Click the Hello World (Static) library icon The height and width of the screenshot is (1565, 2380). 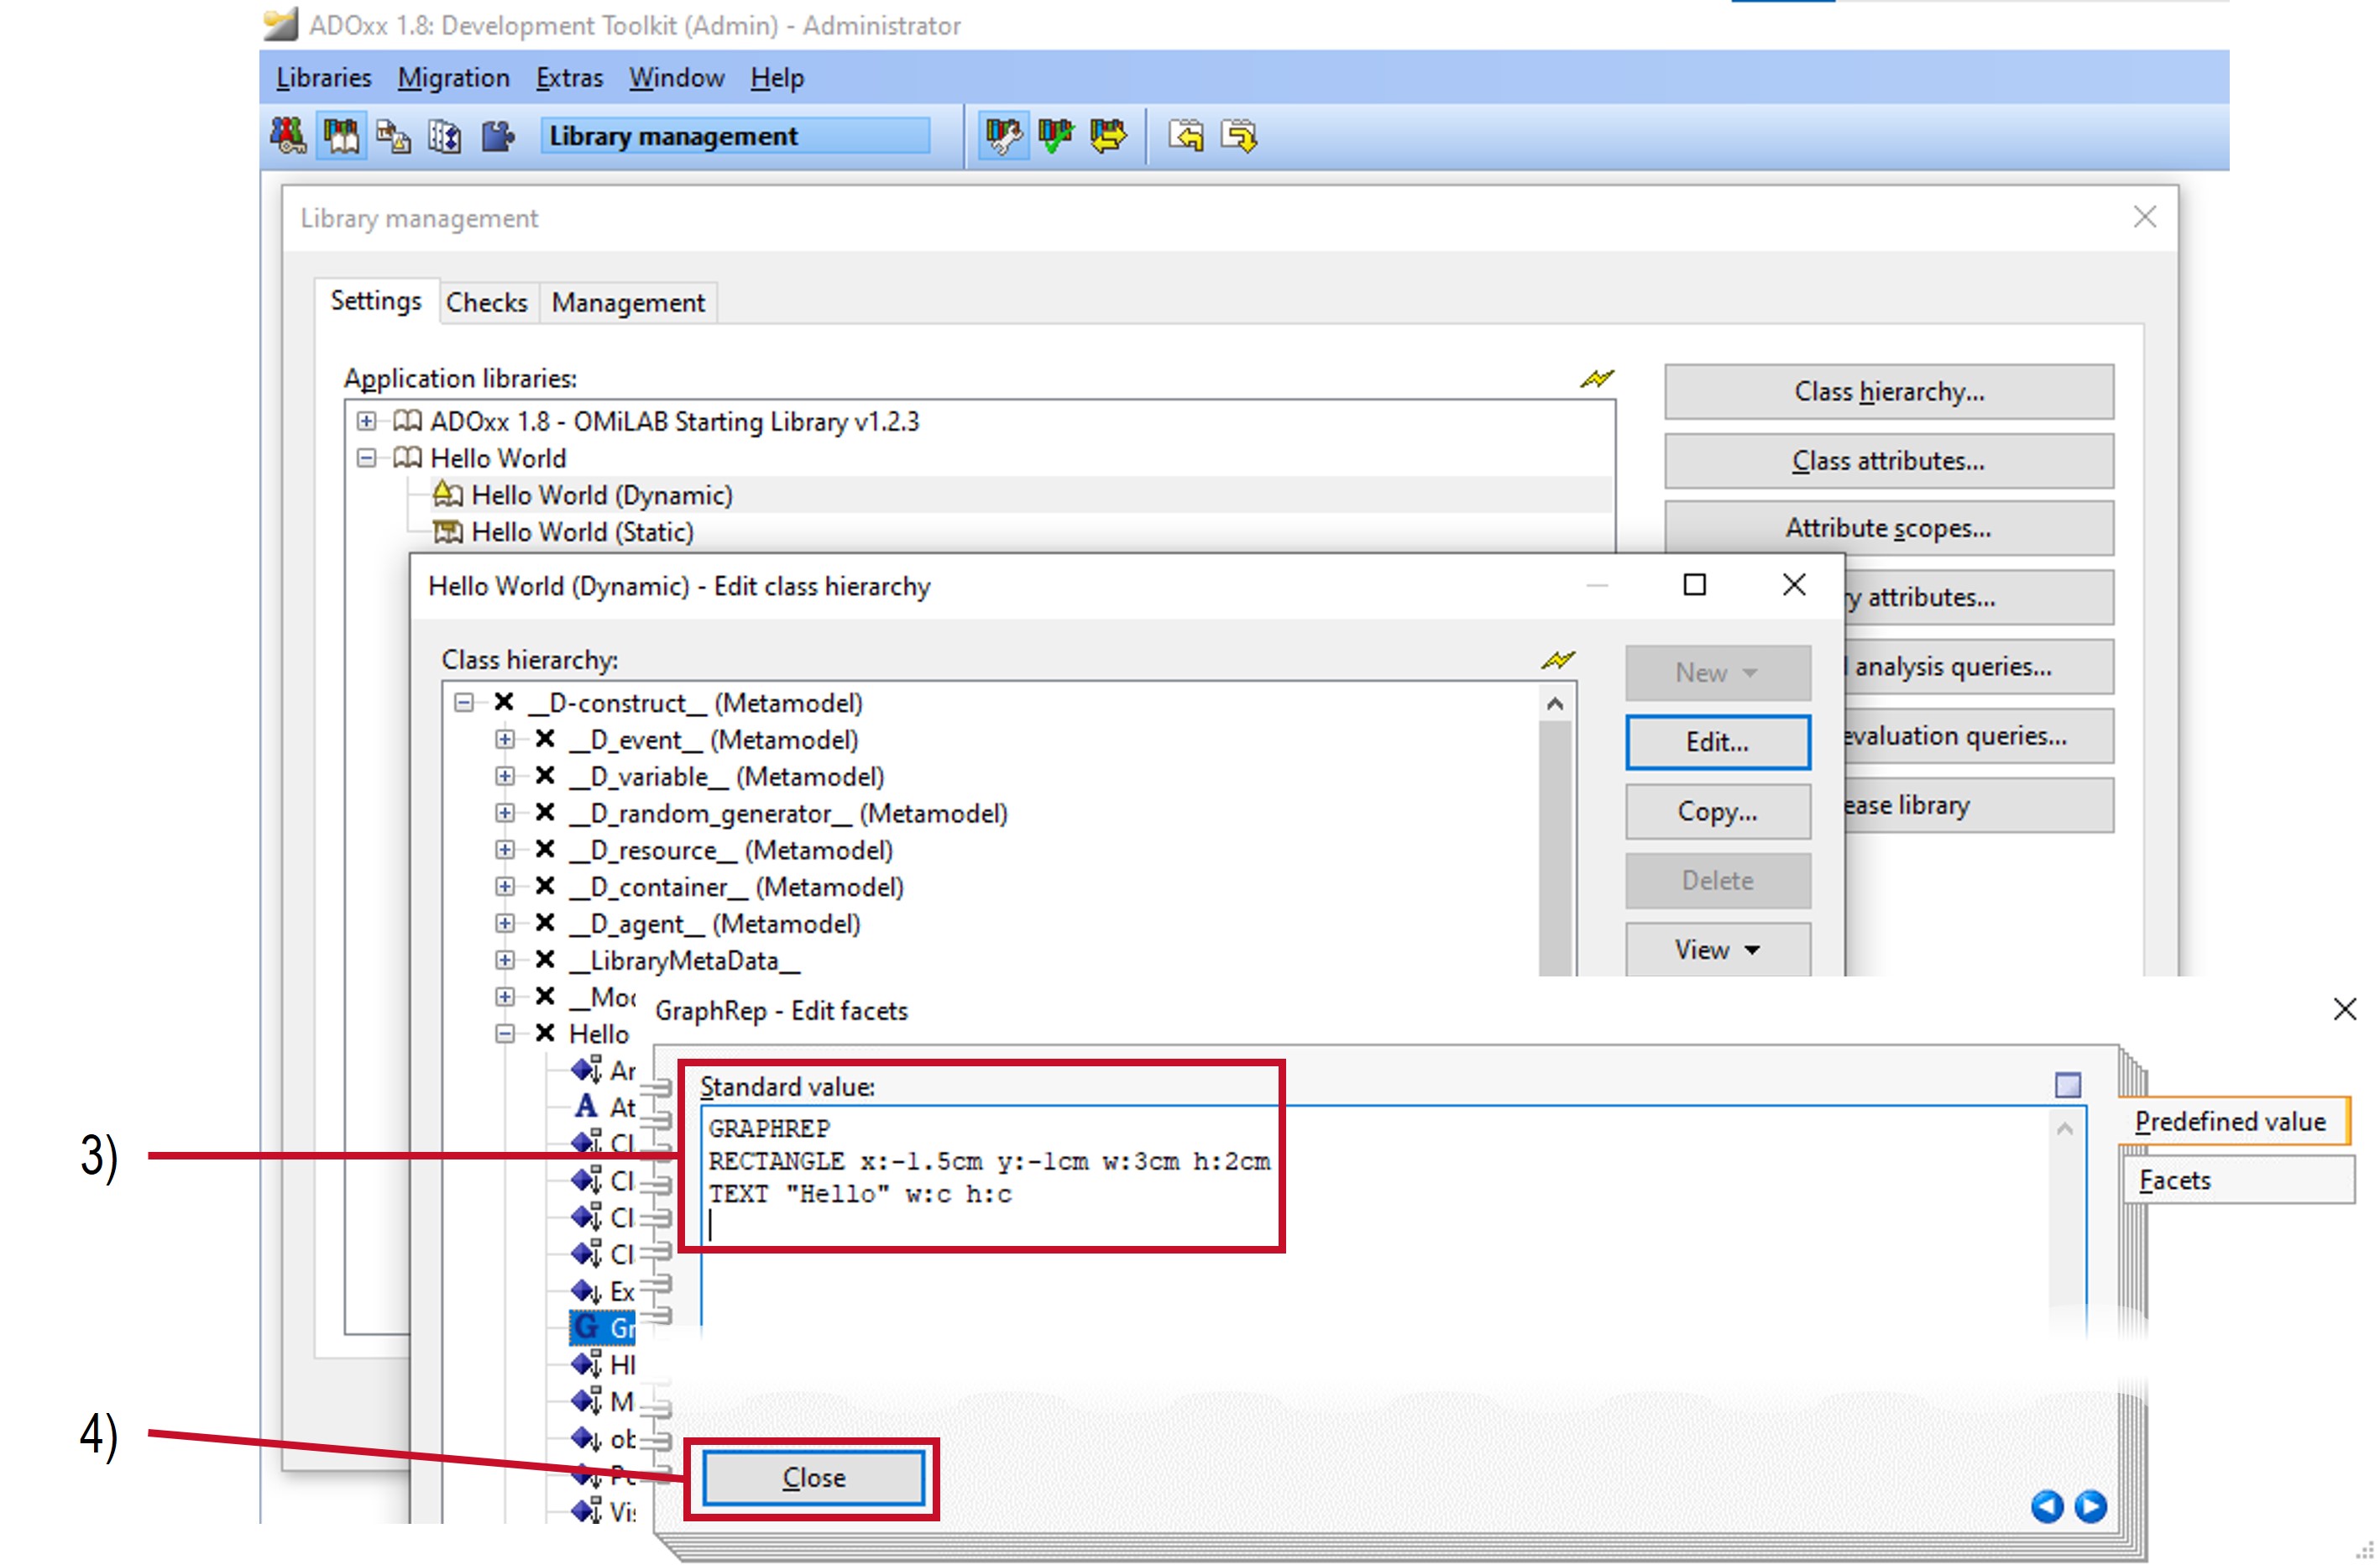448,532
